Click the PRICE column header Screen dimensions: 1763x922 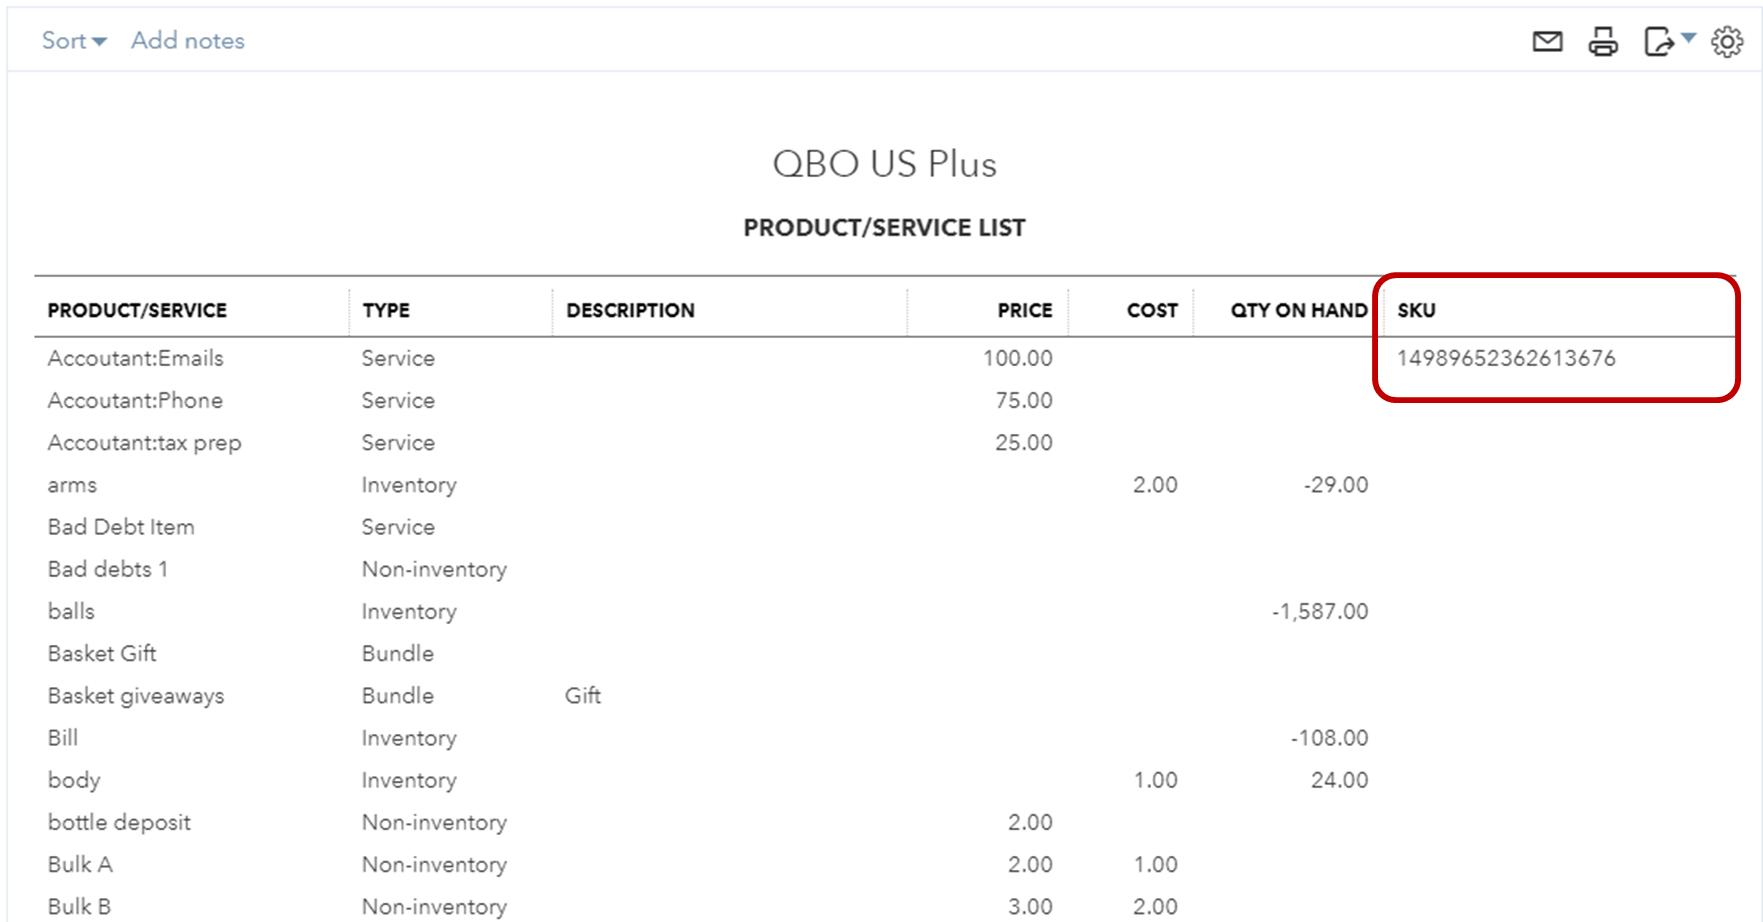coord(1024,310)
